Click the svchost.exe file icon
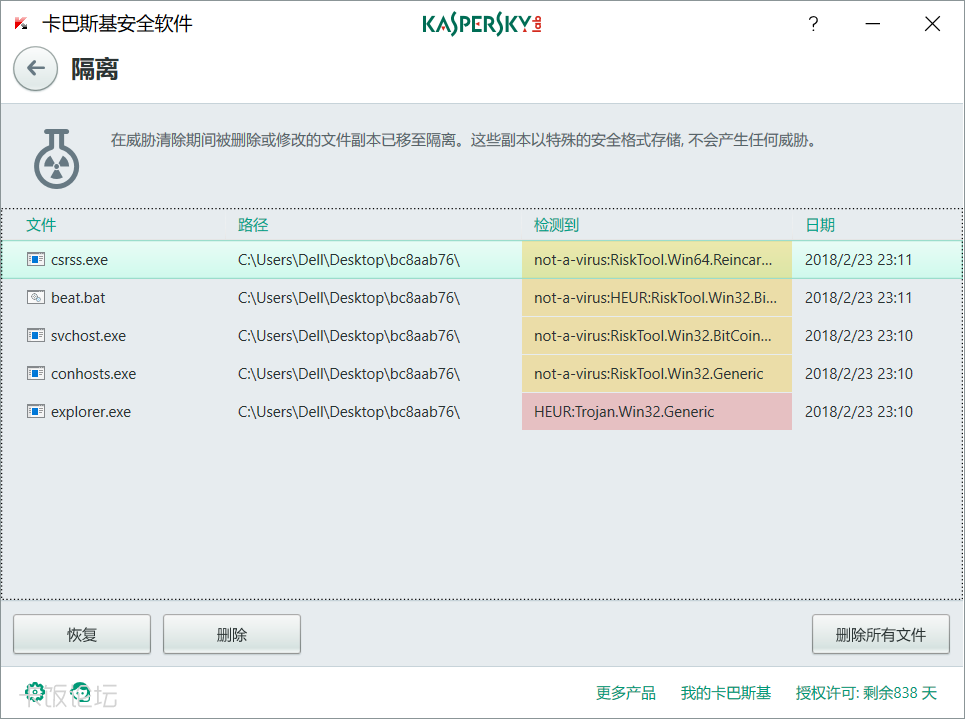This screenshot has height=719, width=965. coord(37,336)
